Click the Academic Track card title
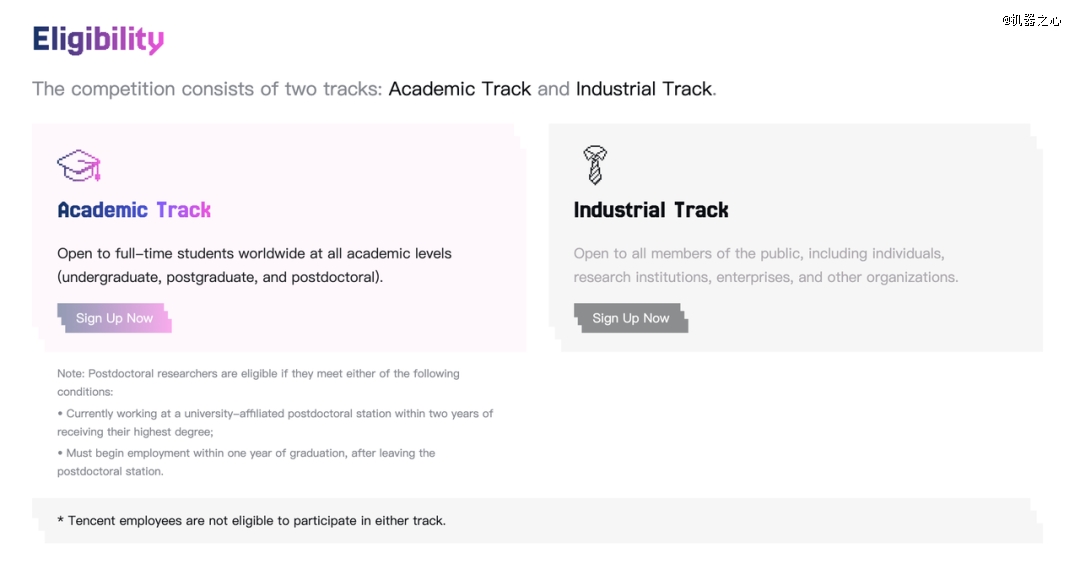The image size is (1080, 564). 134,210
